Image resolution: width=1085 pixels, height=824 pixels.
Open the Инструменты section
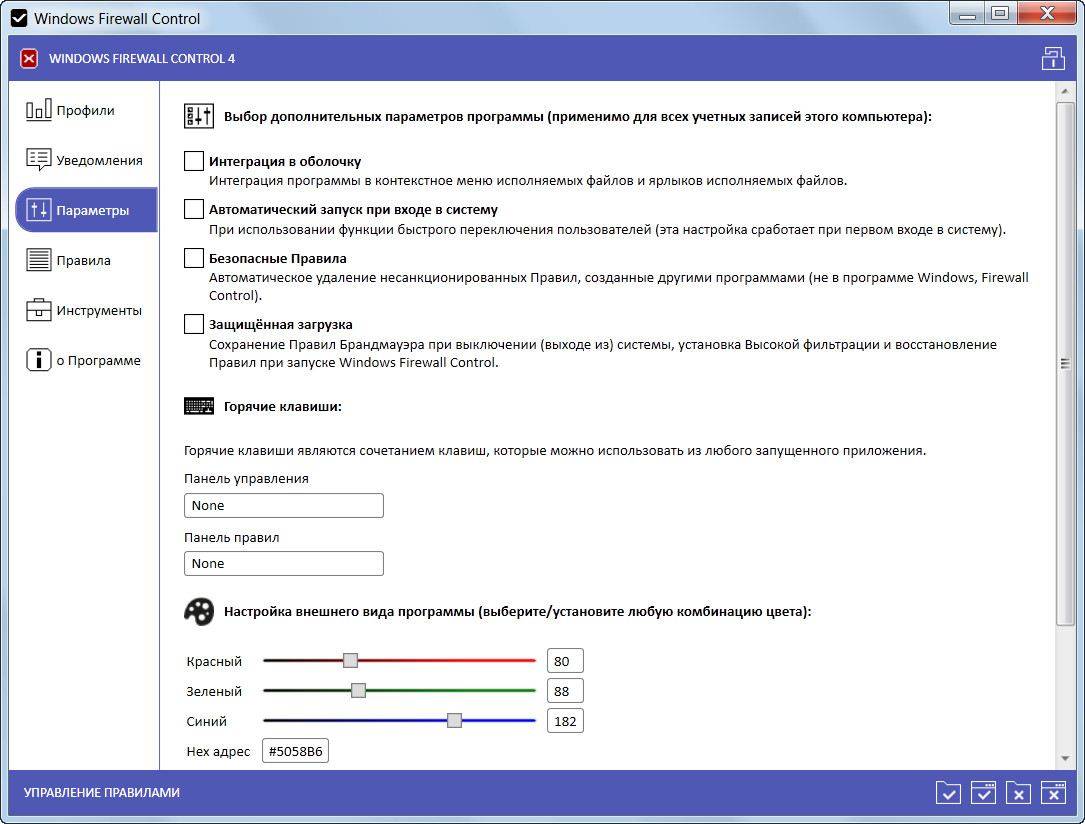coord(84,310)
